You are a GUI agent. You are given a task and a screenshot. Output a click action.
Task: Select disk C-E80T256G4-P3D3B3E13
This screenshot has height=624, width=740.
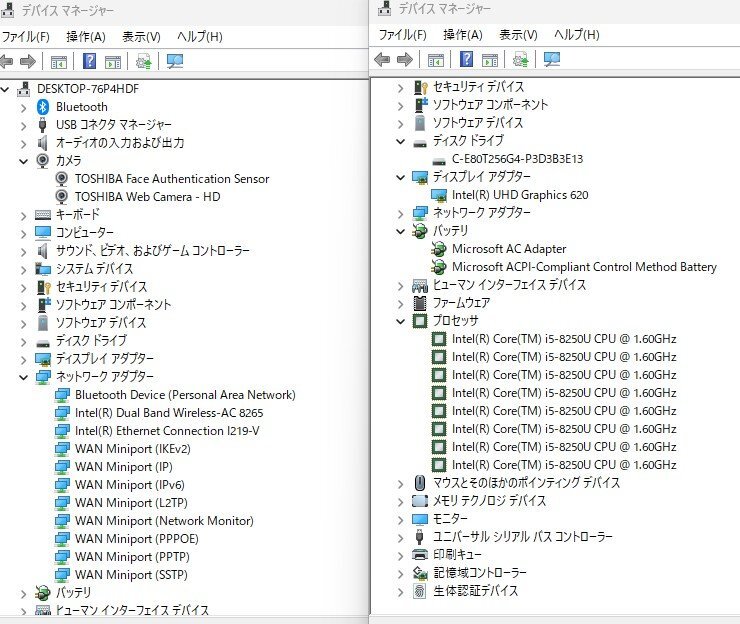click(x=517, y=159)
